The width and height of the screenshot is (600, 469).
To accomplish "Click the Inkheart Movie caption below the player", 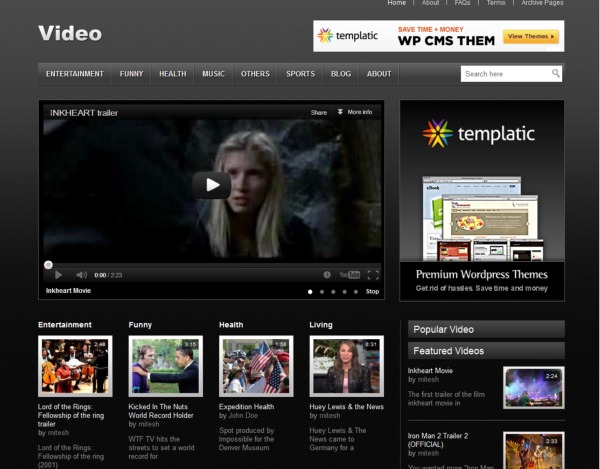I will [x=68, y=291].
